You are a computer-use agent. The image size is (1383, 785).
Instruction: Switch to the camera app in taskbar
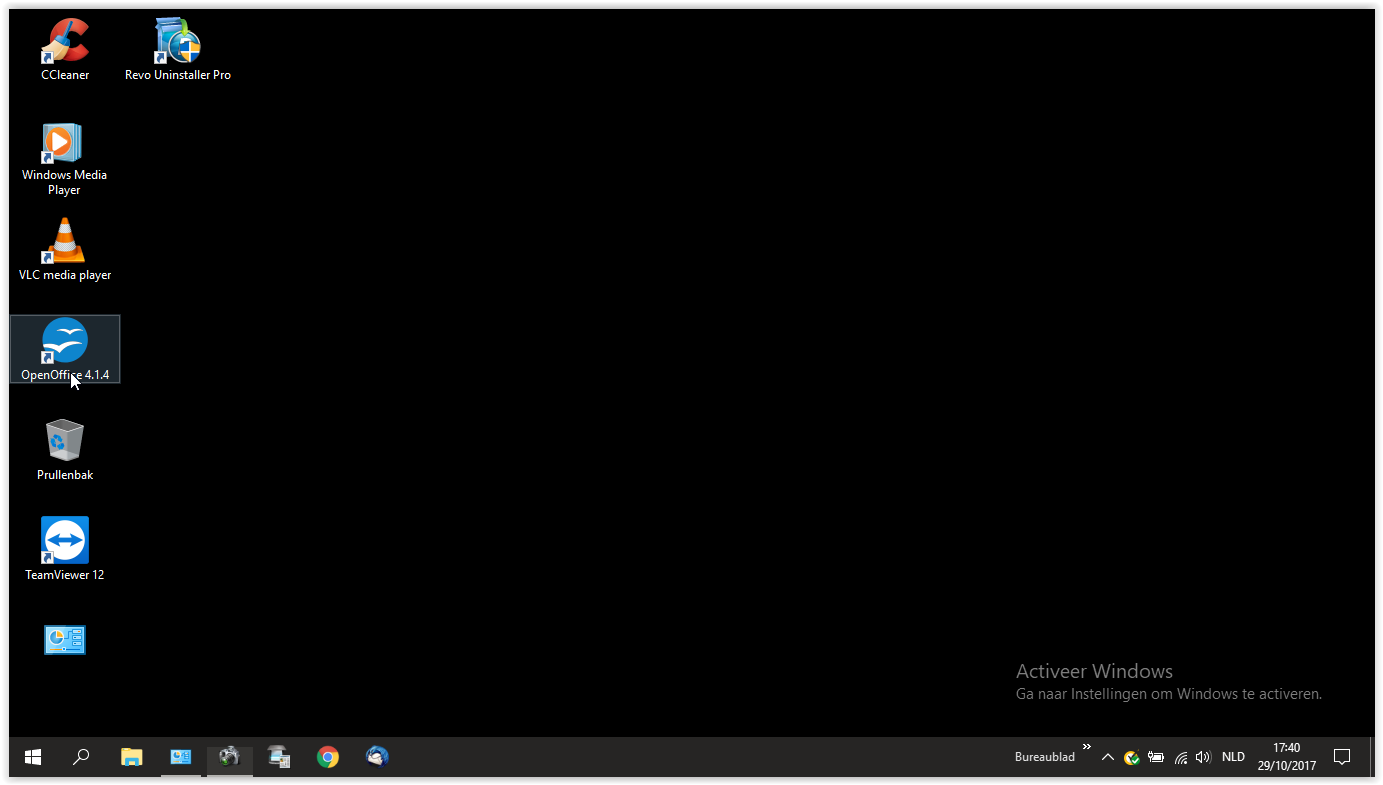coord(229,757)
